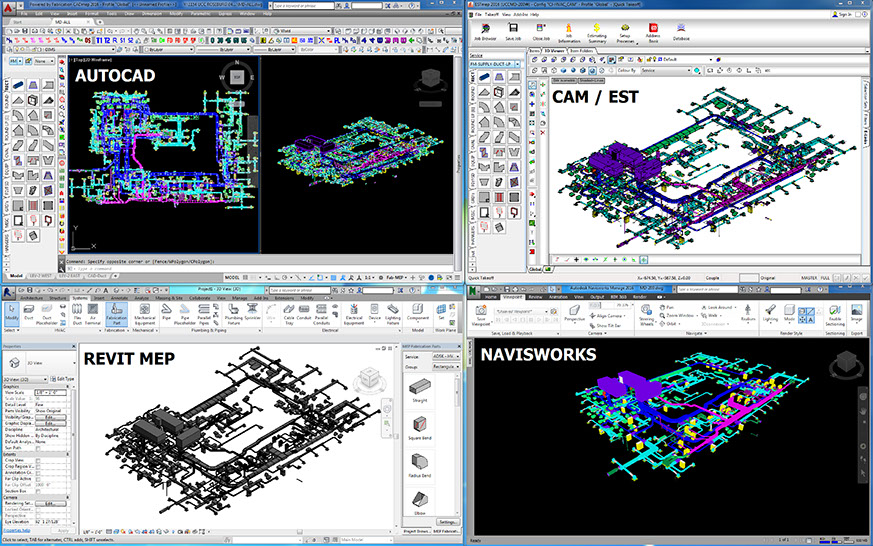Toggle Sun Path checkbox in Revit properties
Image resolution: width=873 pixels, height=546 pixels.
point(38,448)
